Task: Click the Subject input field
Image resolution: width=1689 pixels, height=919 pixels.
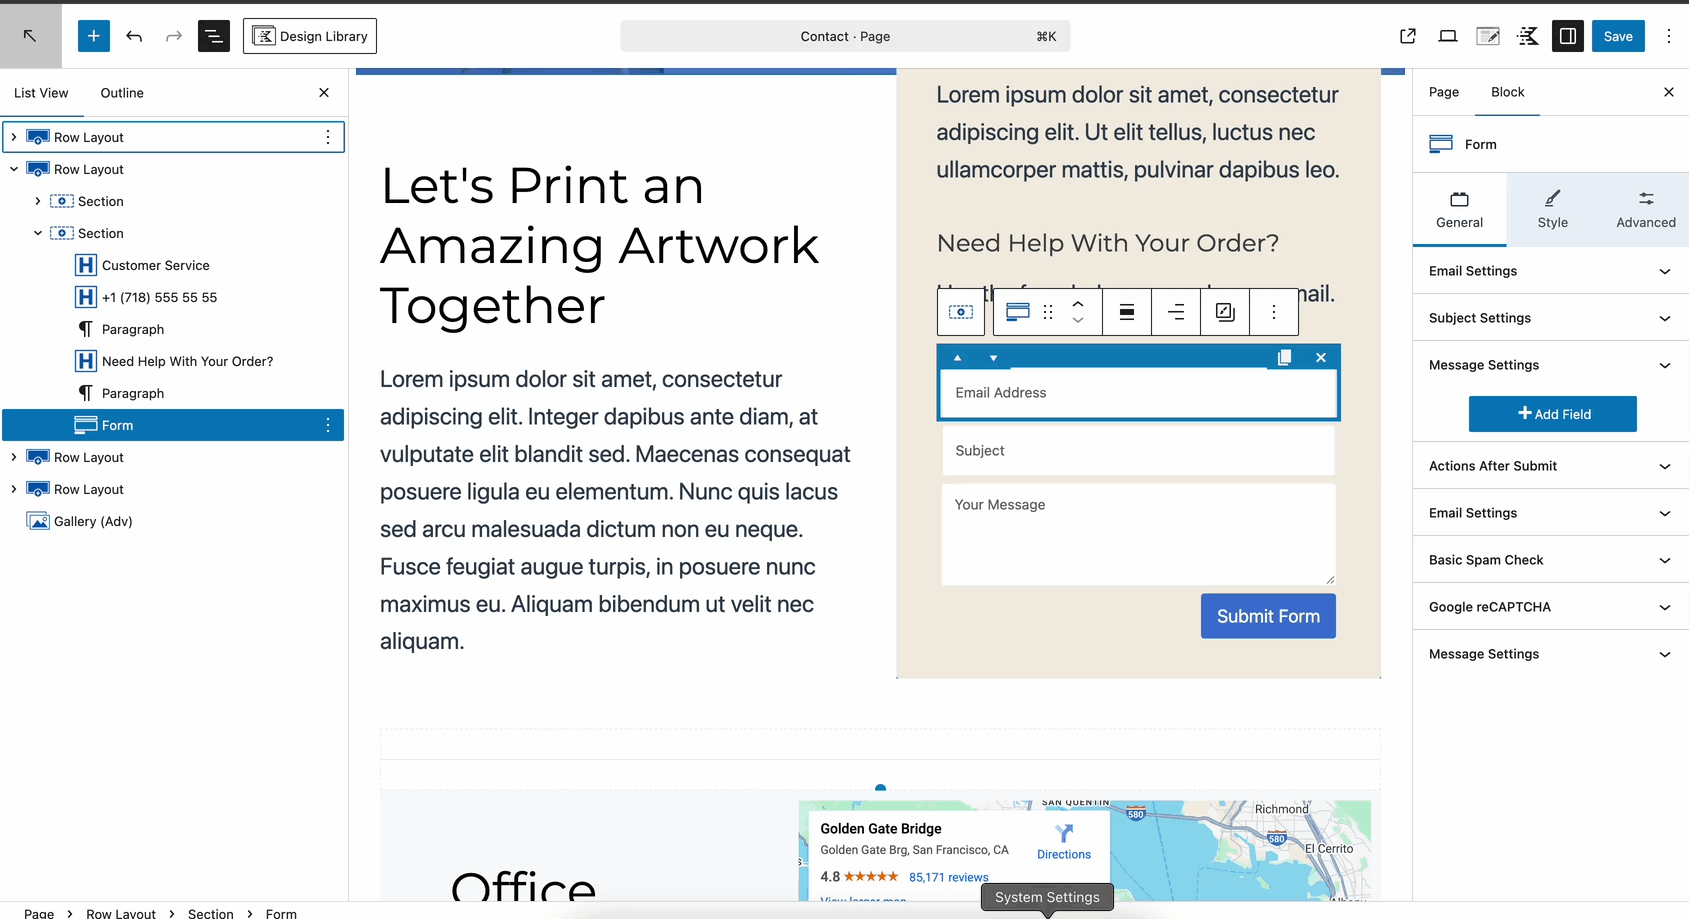Action: pyautogui.click(x=1137, y=451)
